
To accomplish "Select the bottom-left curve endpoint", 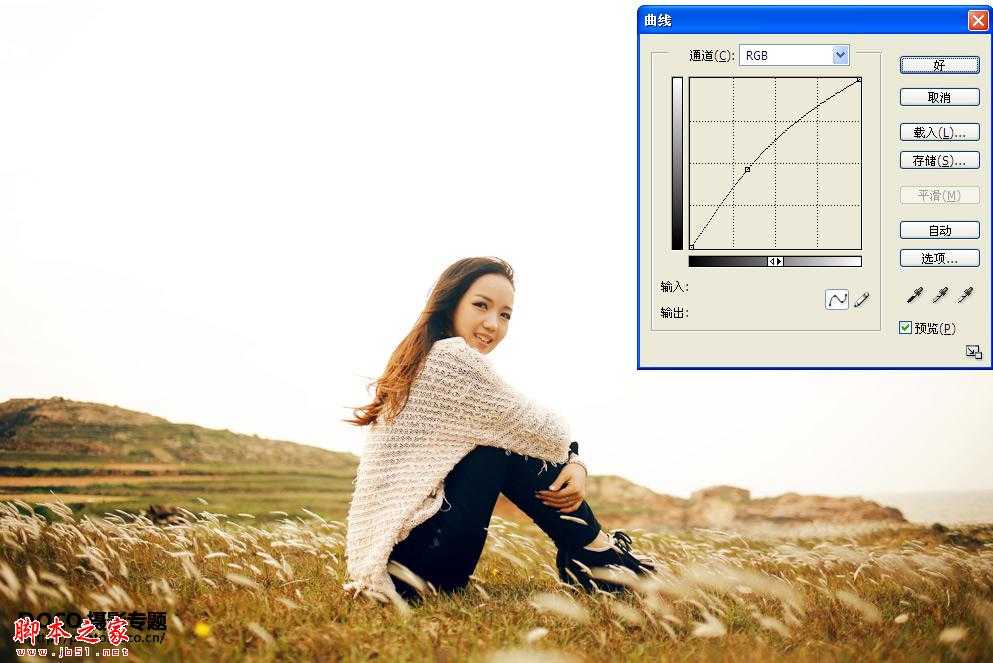I will click(x=692, y=247).
